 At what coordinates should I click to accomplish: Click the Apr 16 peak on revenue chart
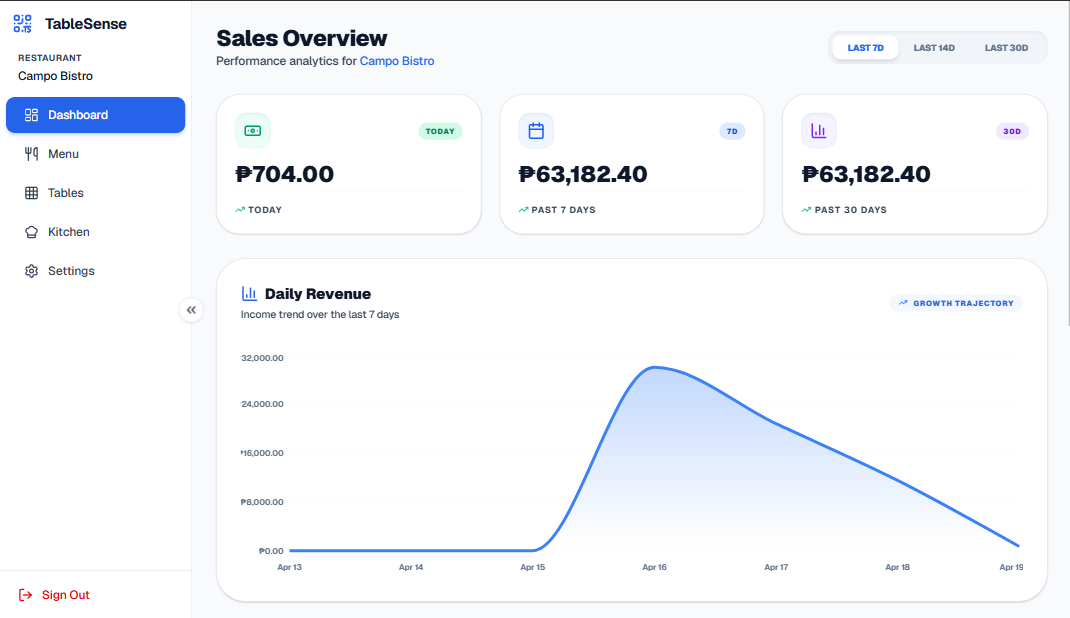click(x=654, y=368)
